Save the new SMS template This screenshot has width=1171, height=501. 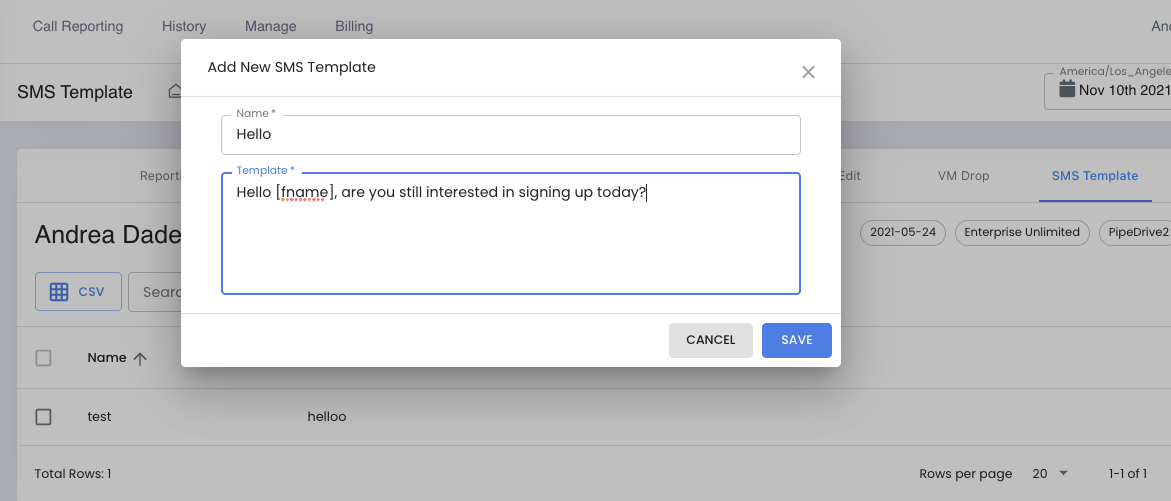point(797,340)
